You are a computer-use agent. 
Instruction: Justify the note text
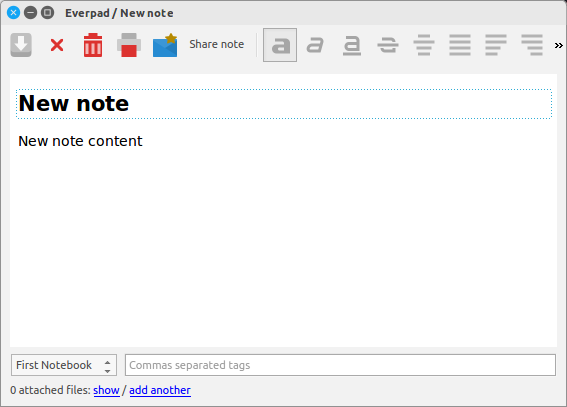click(460, 45)
